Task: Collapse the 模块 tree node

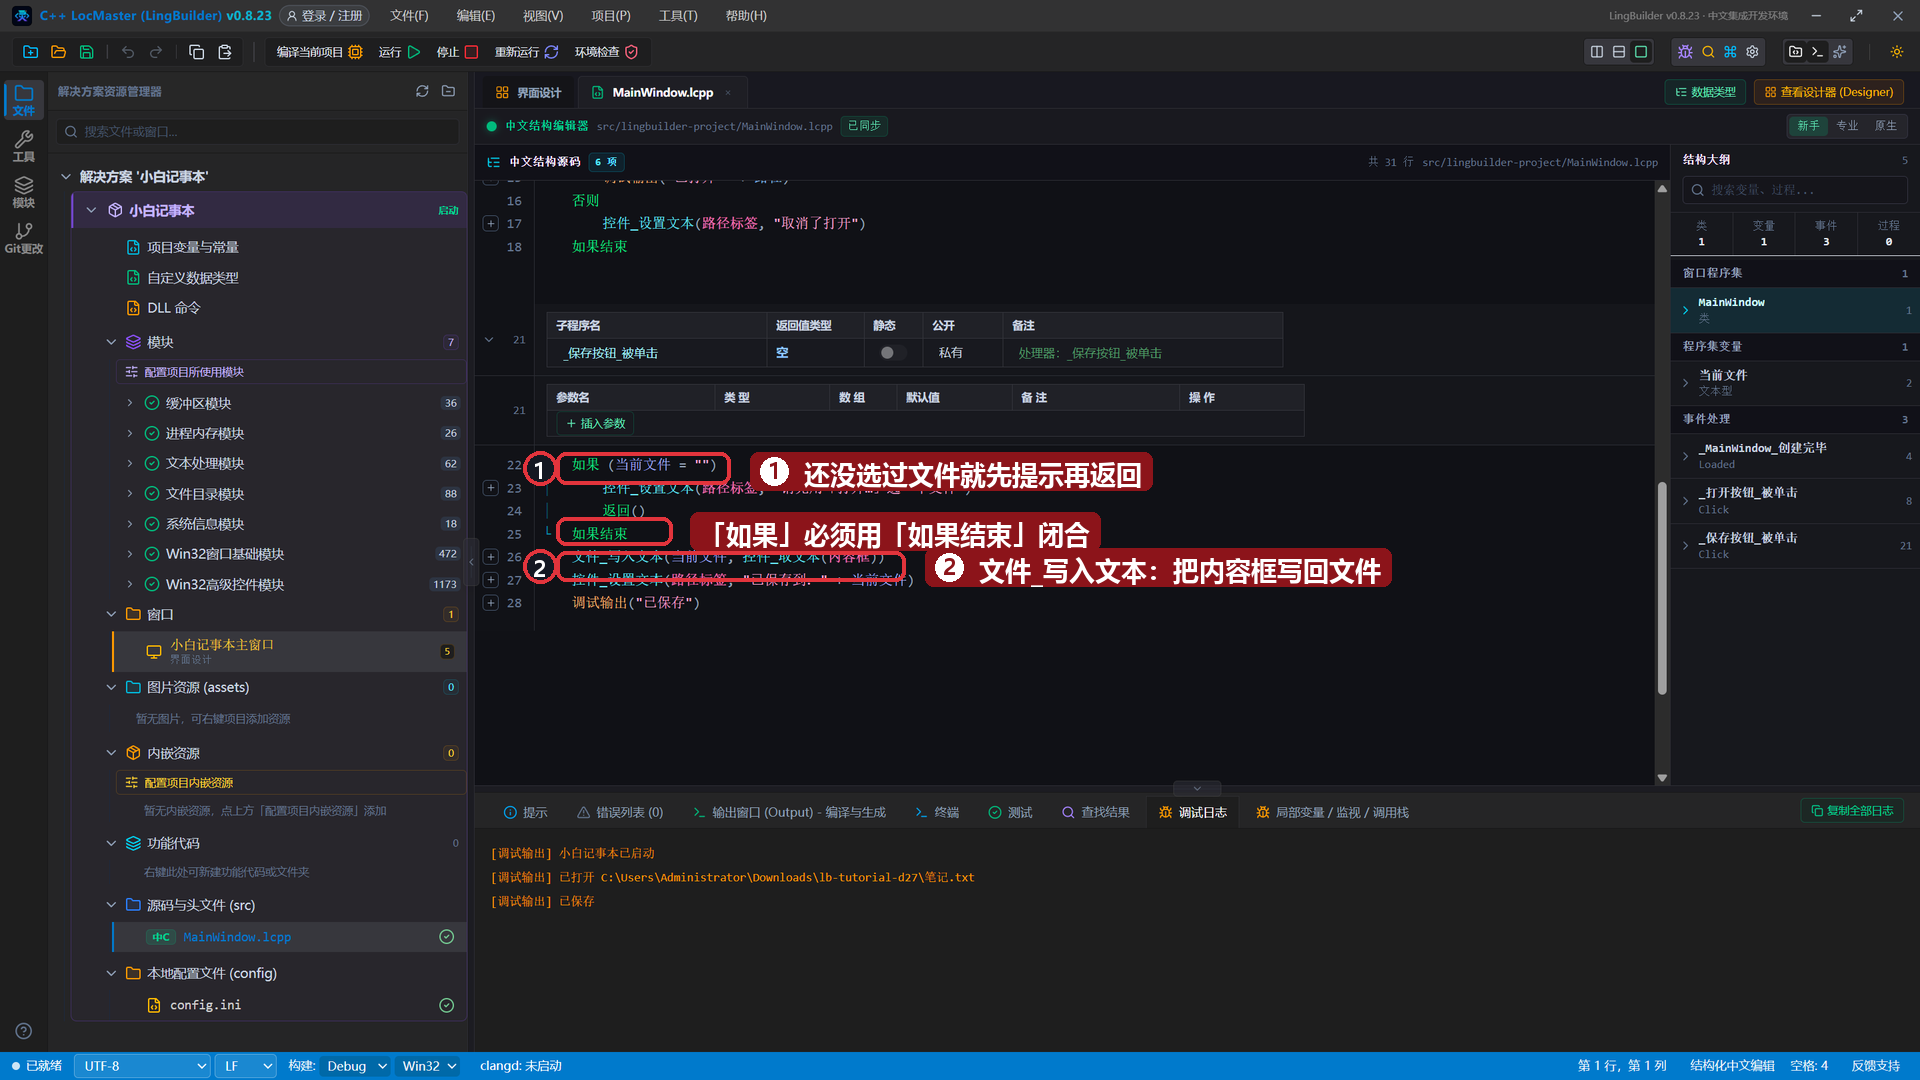Action: [x=111, y=342]
